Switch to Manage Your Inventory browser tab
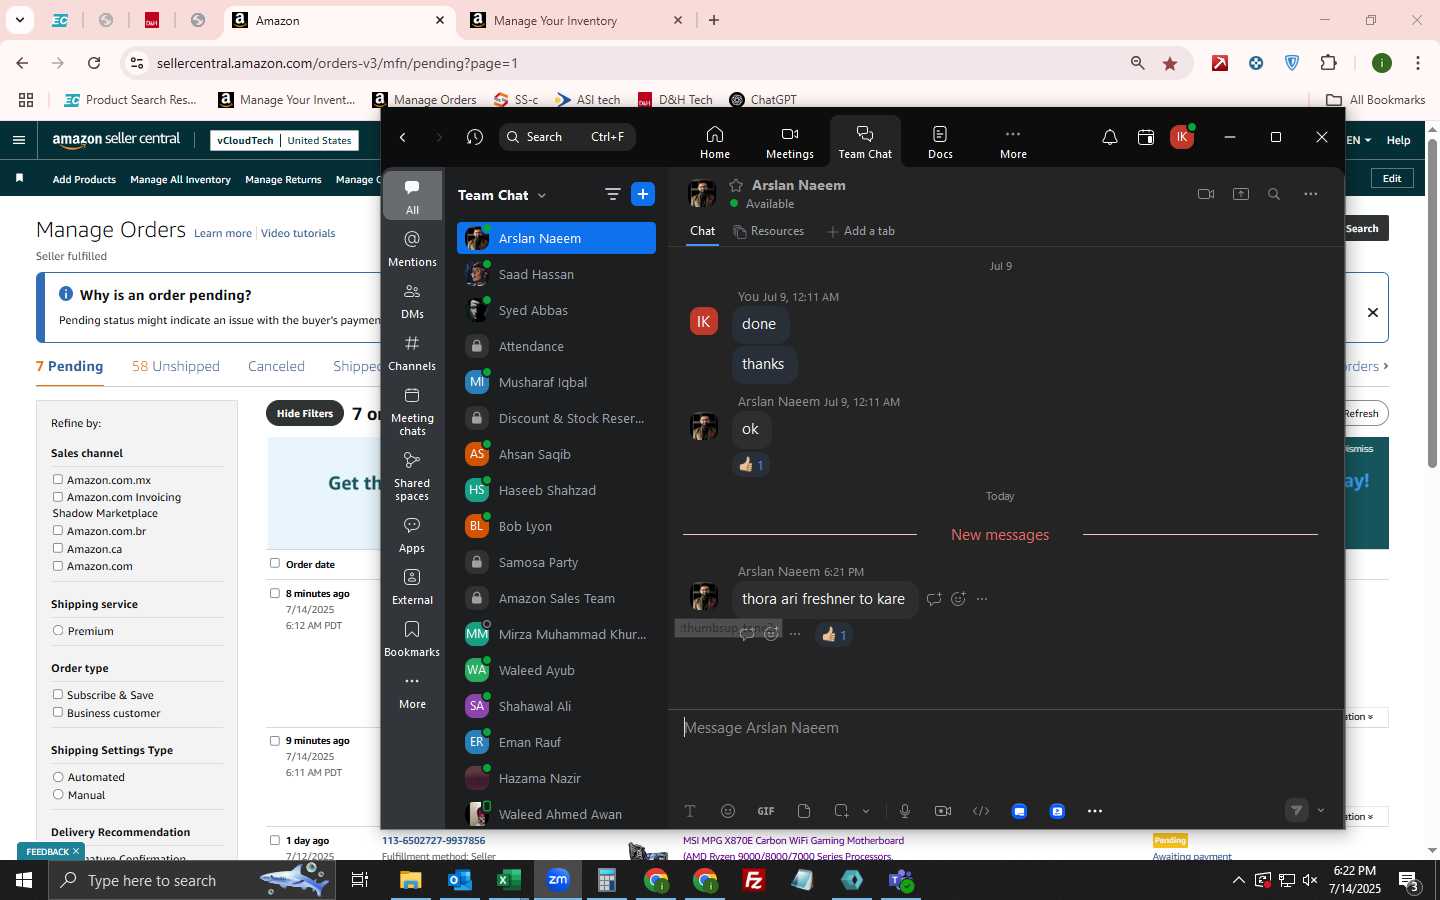Viewport: 1440px width, 900px height. point(575,20)
